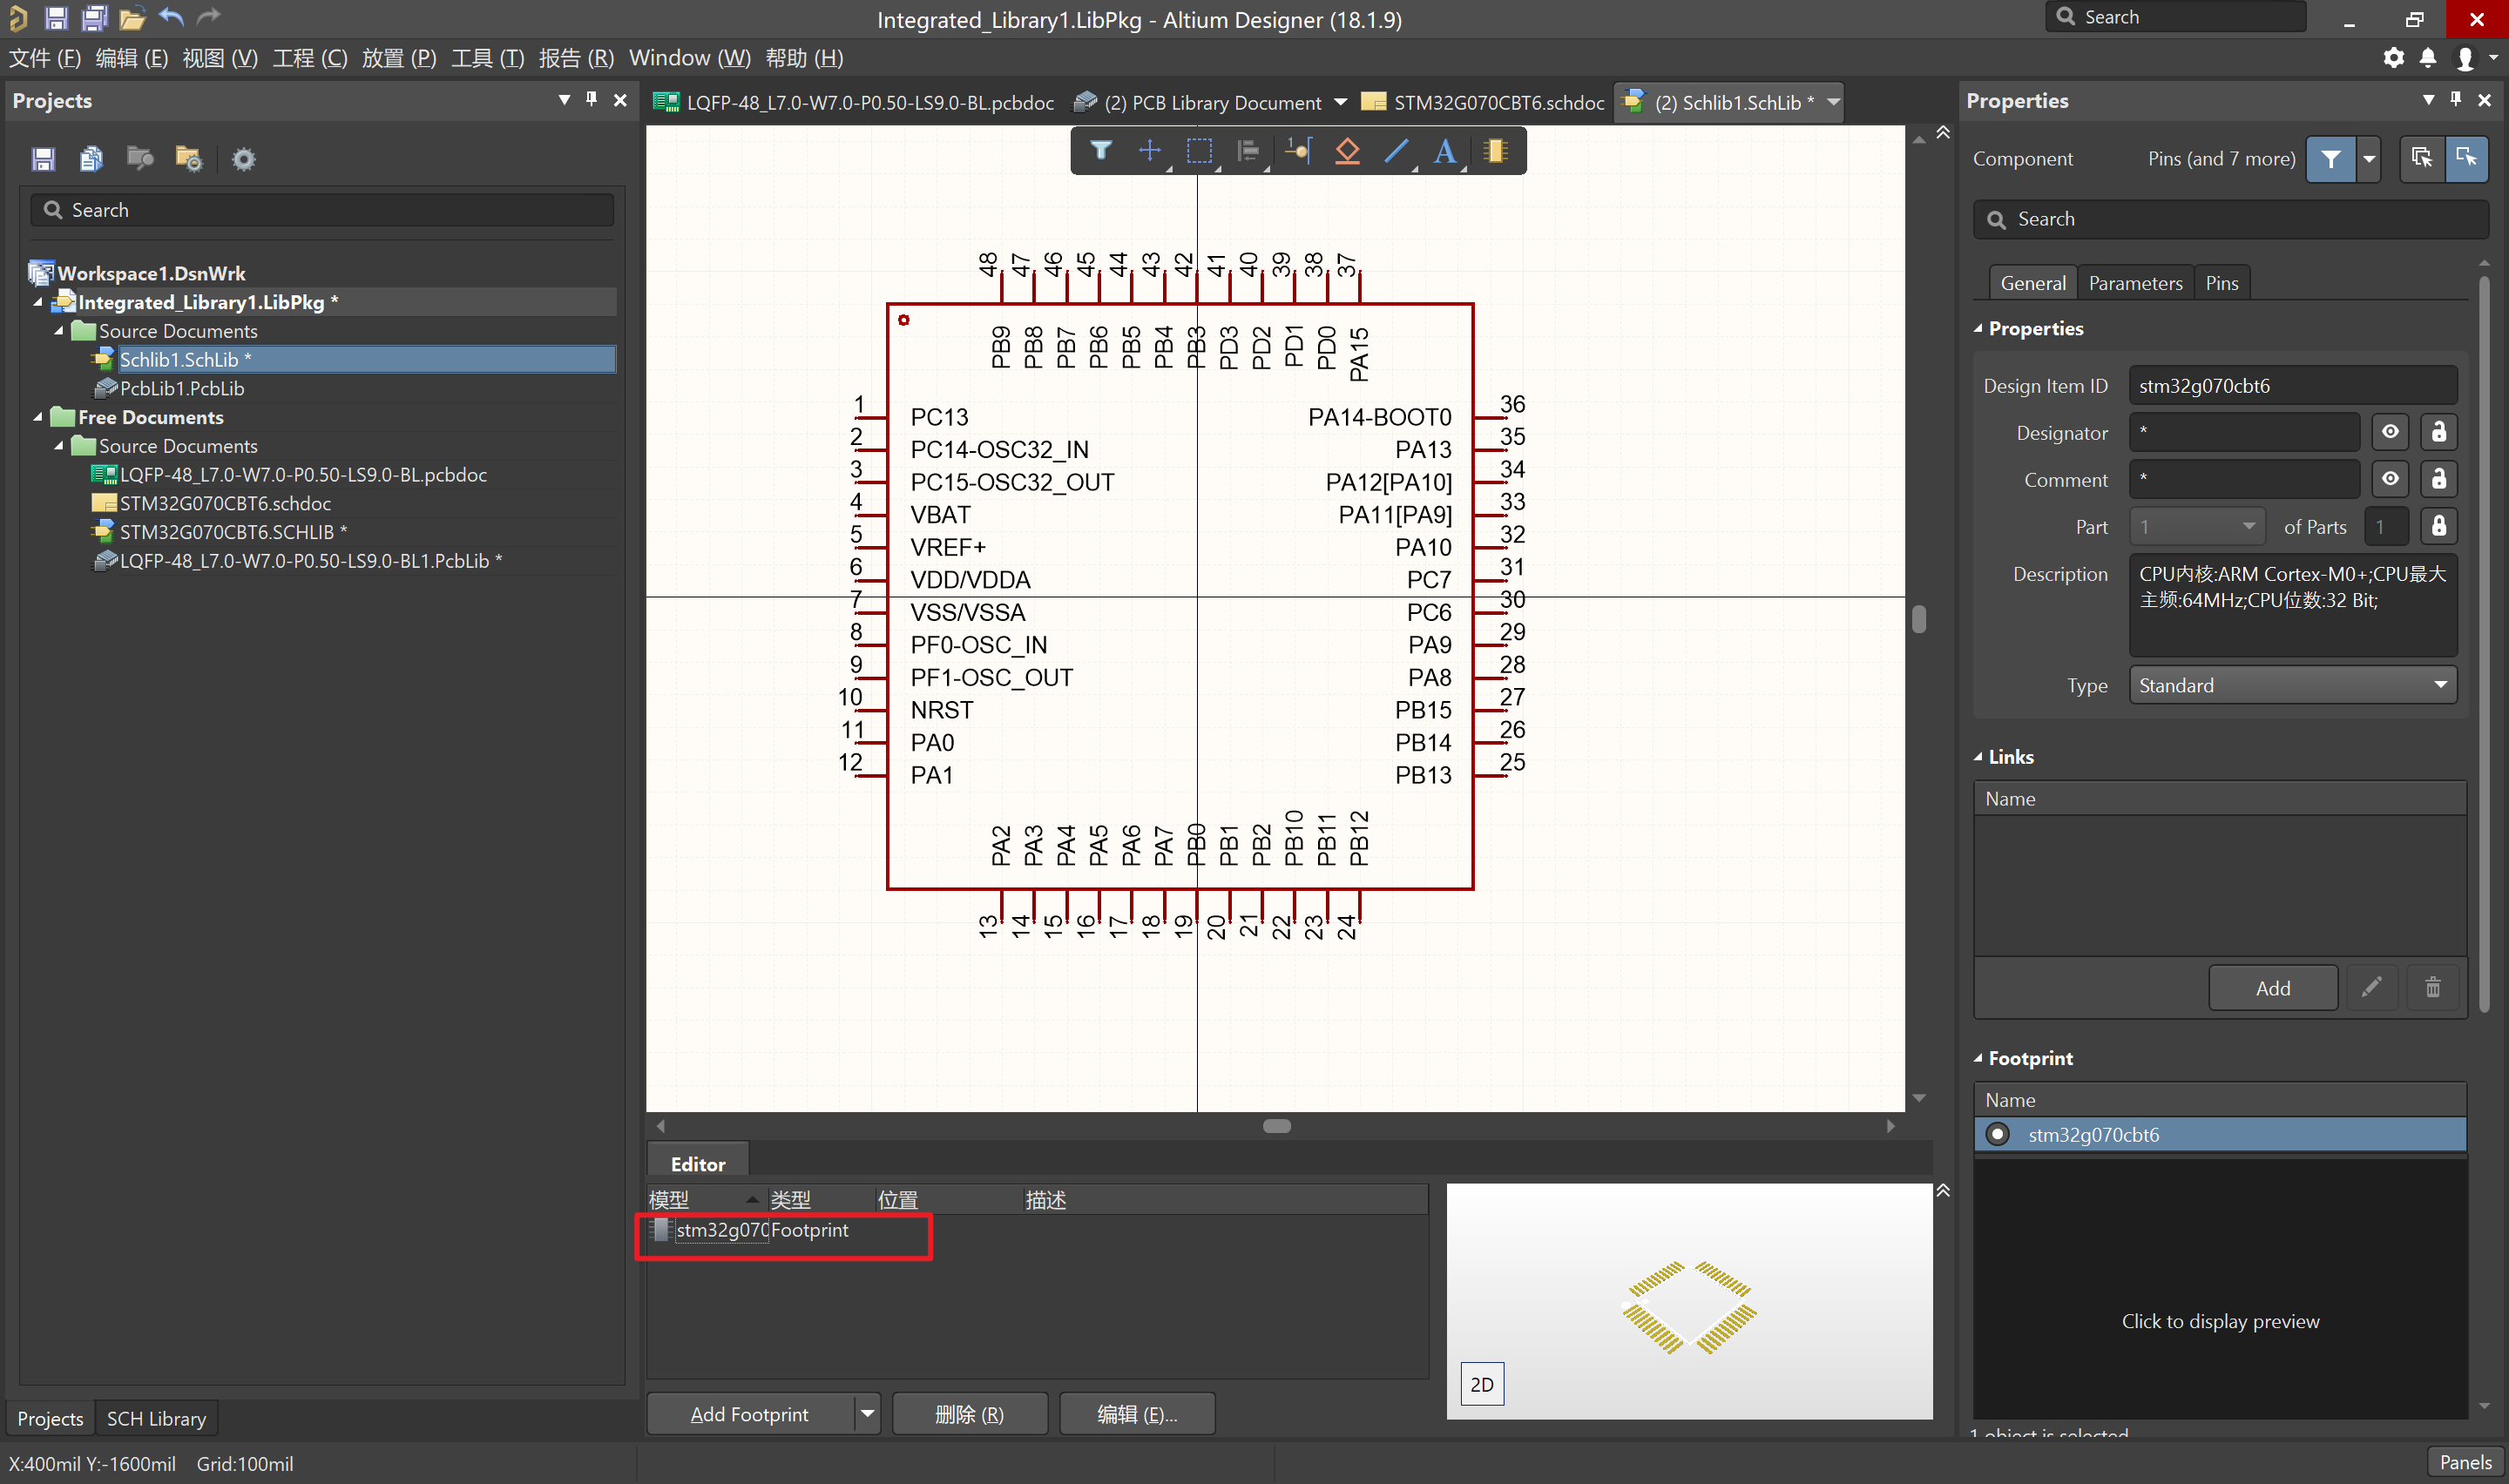Edit the selected link with the pencil icon
The width and height of the screenshot is (2509, 1484).
pos(2371,988)
